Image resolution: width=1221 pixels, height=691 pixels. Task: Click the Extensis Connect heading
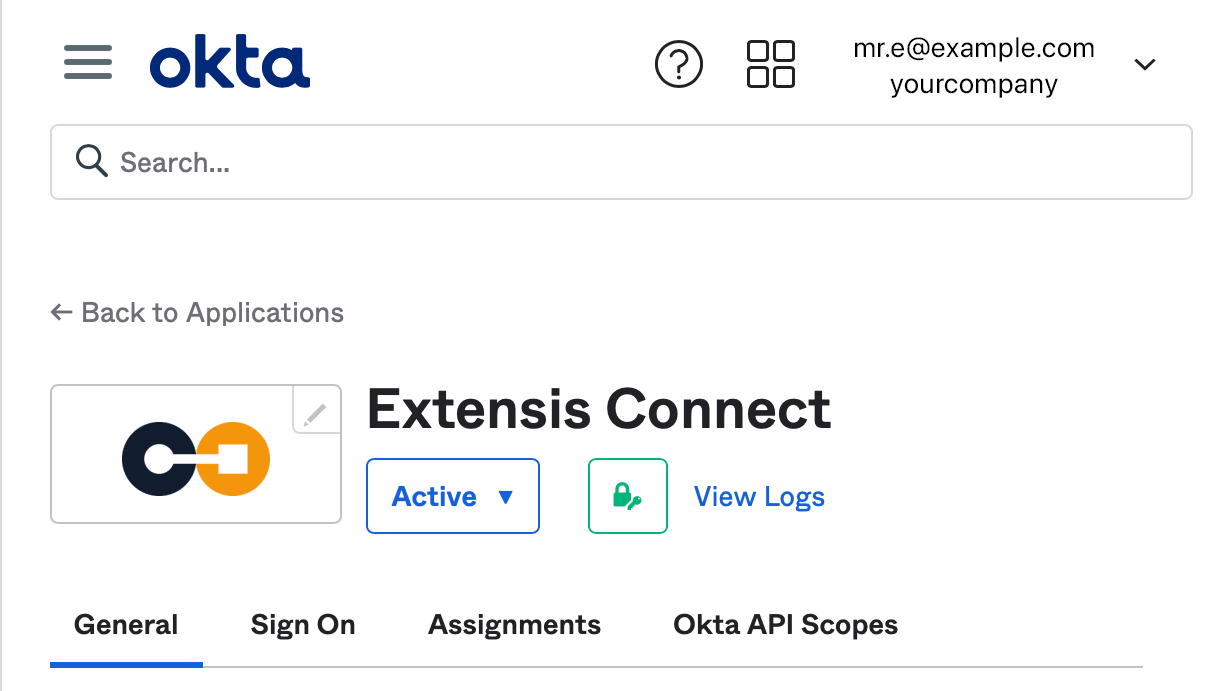[x=599, y=408]
